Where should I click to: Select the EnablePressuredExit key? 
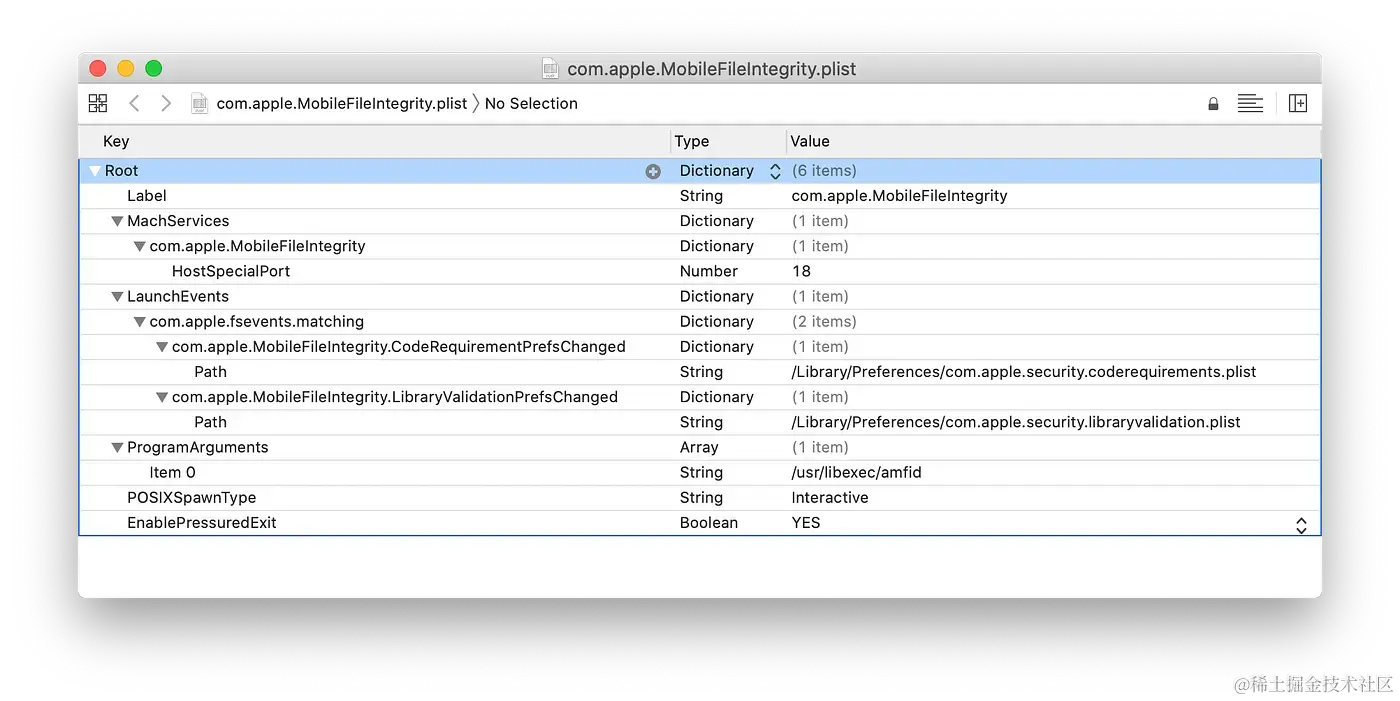[x=202, y=523]
